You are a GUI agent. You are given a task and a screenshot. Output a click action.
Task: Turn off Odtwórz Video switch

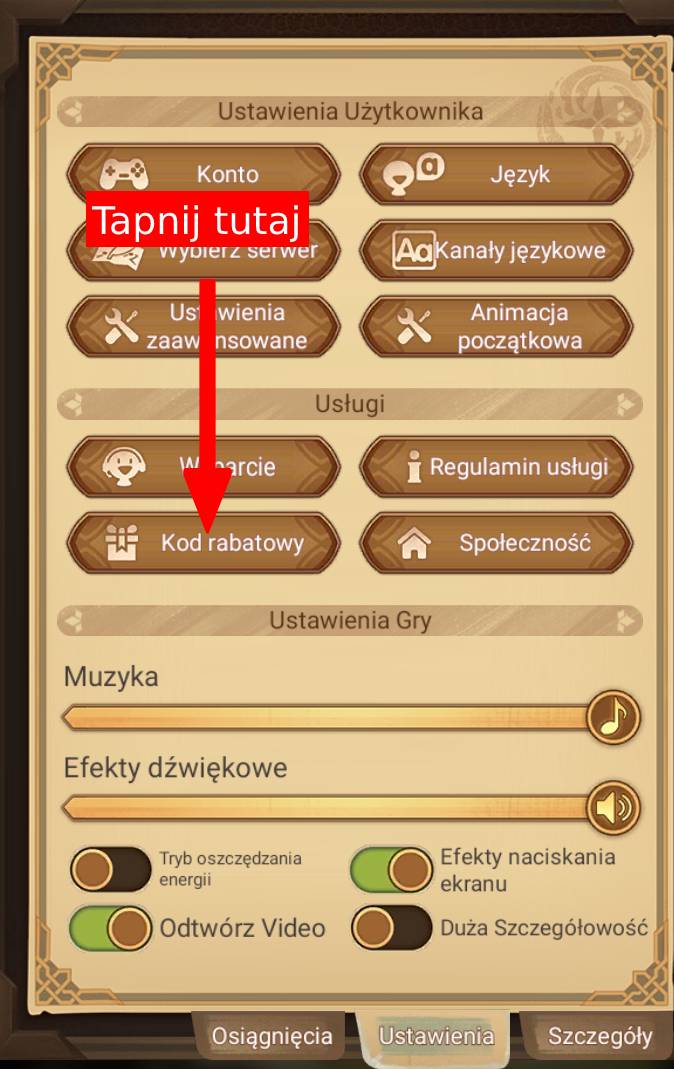[x=110, y=928]
